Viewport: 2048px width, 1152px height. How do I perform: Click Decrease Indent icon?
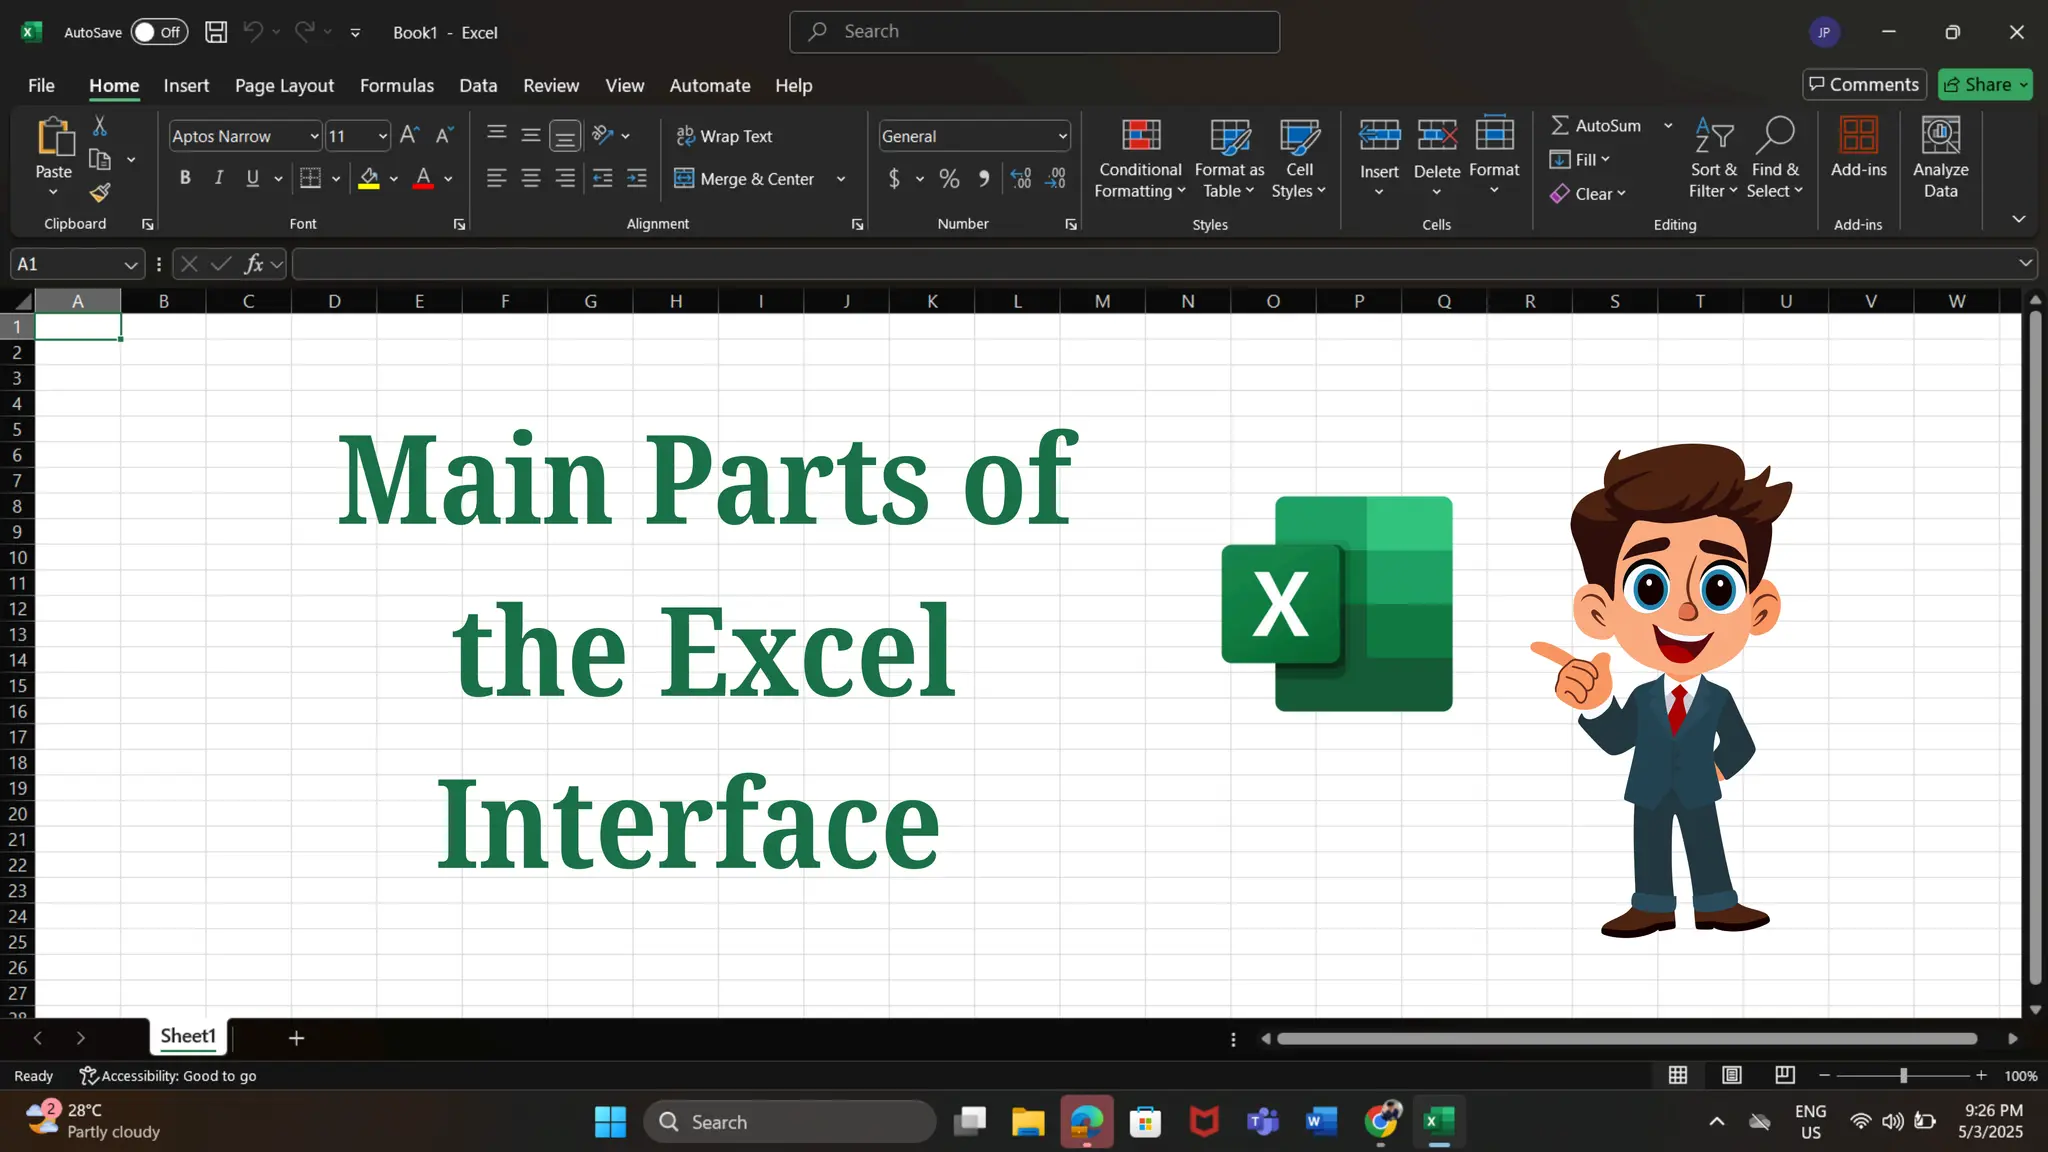point(602,178)
